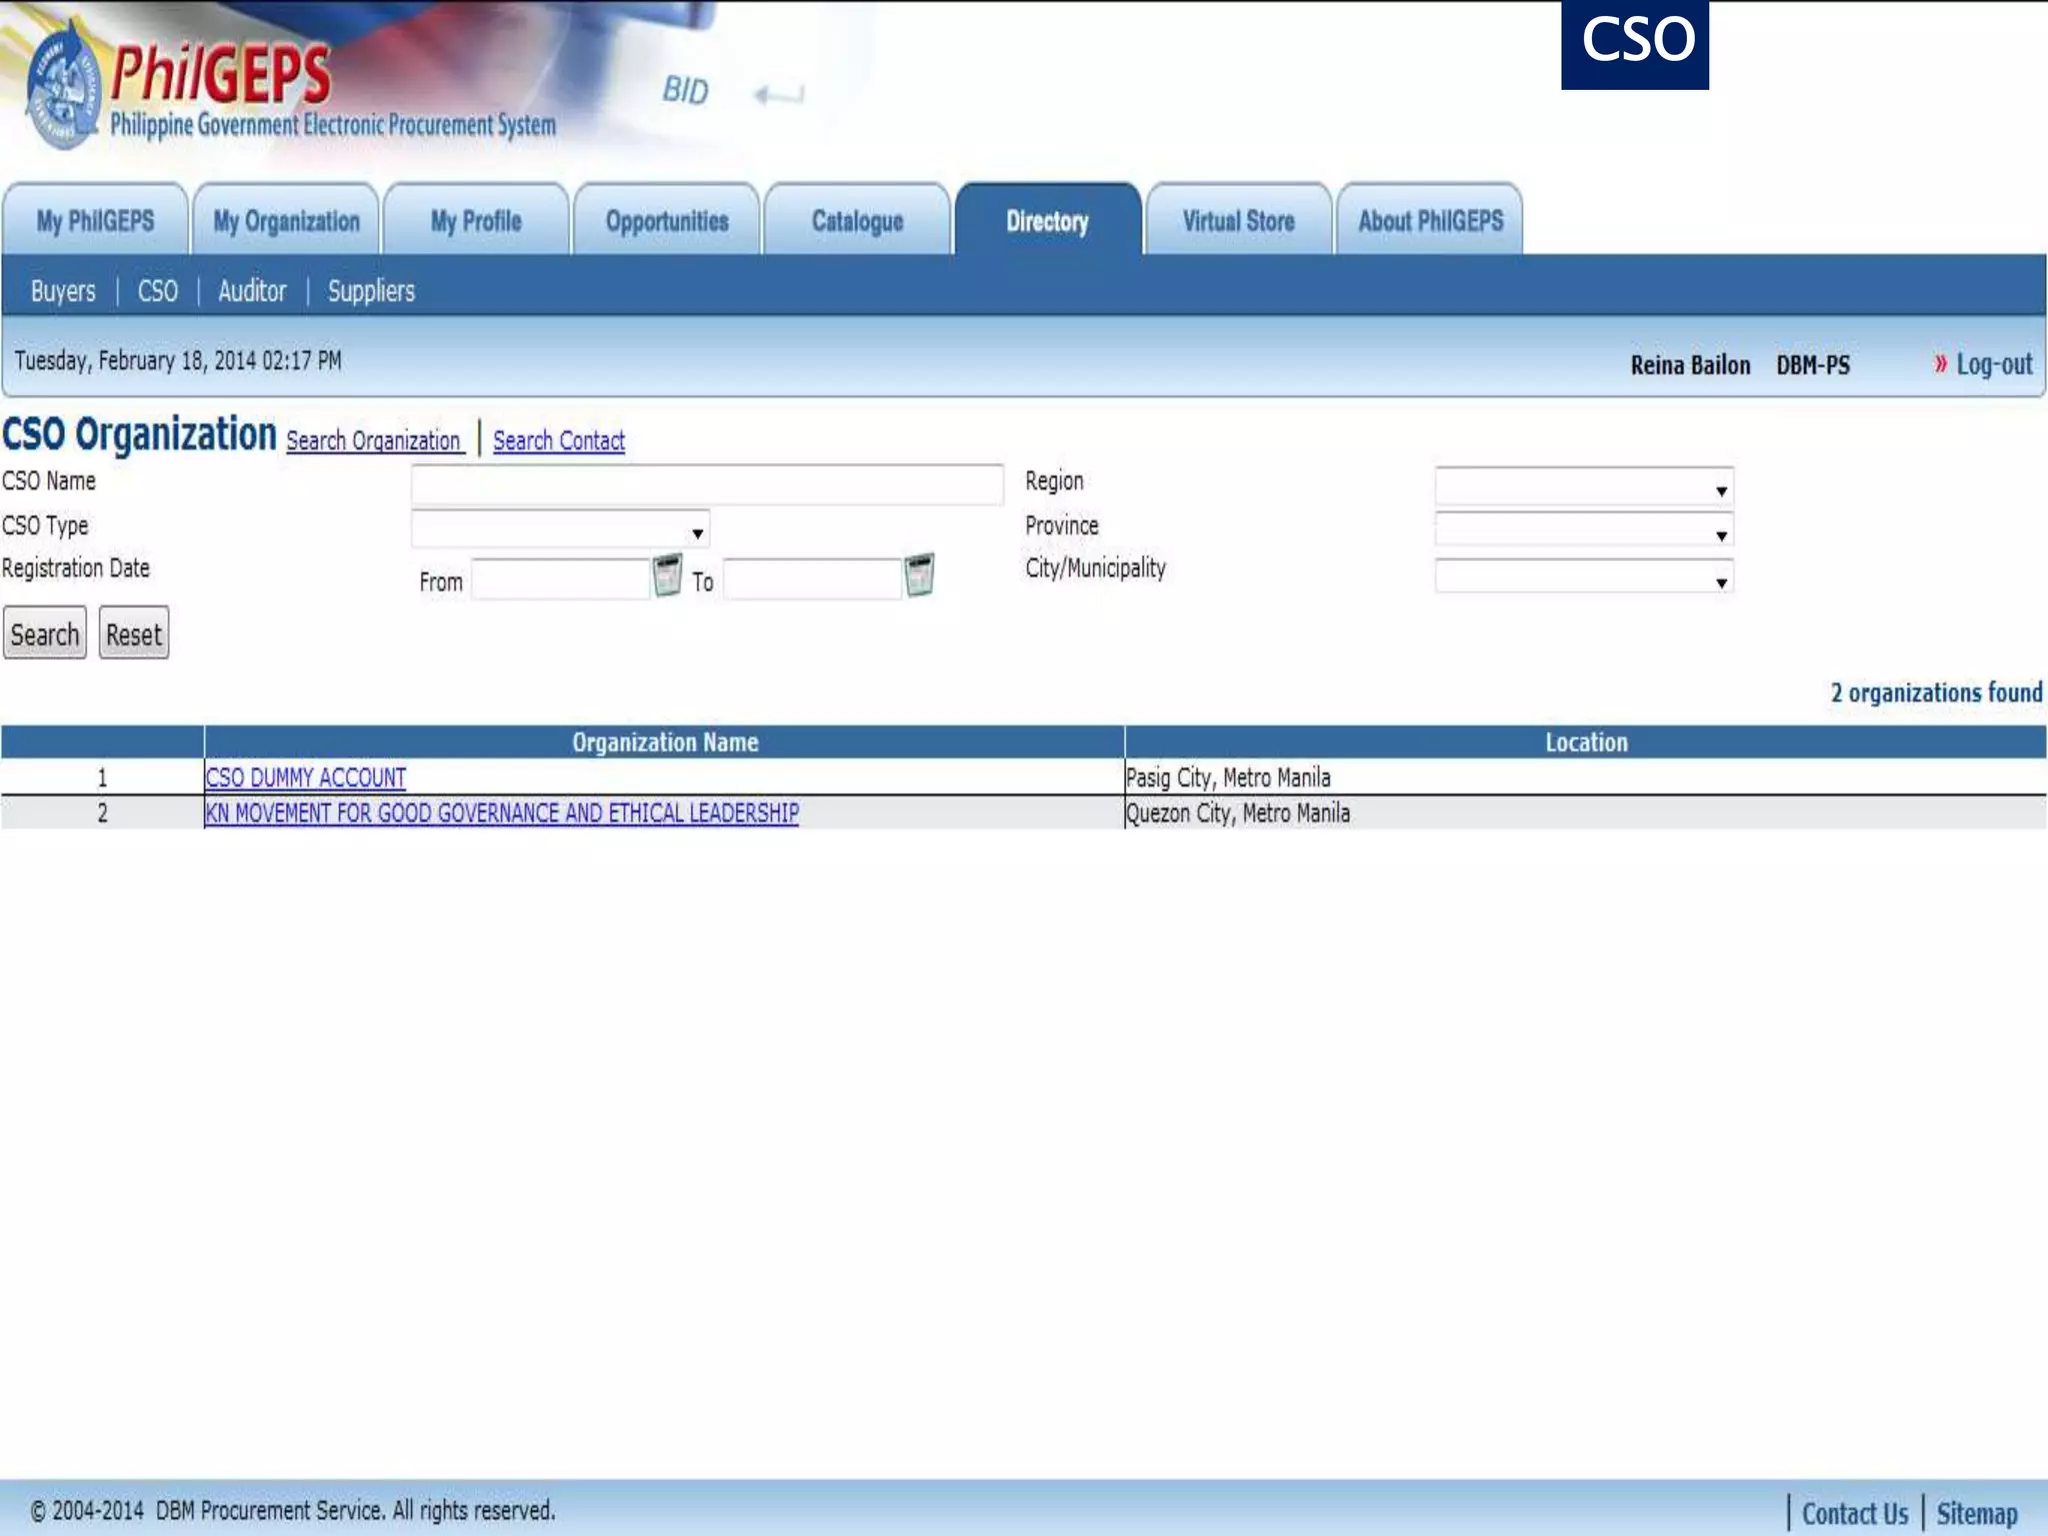This screenshot has height=1536, width=2048.
Task: Open the CSO DUMMY ACCOUNT link
Action: (x=305, y=778)
